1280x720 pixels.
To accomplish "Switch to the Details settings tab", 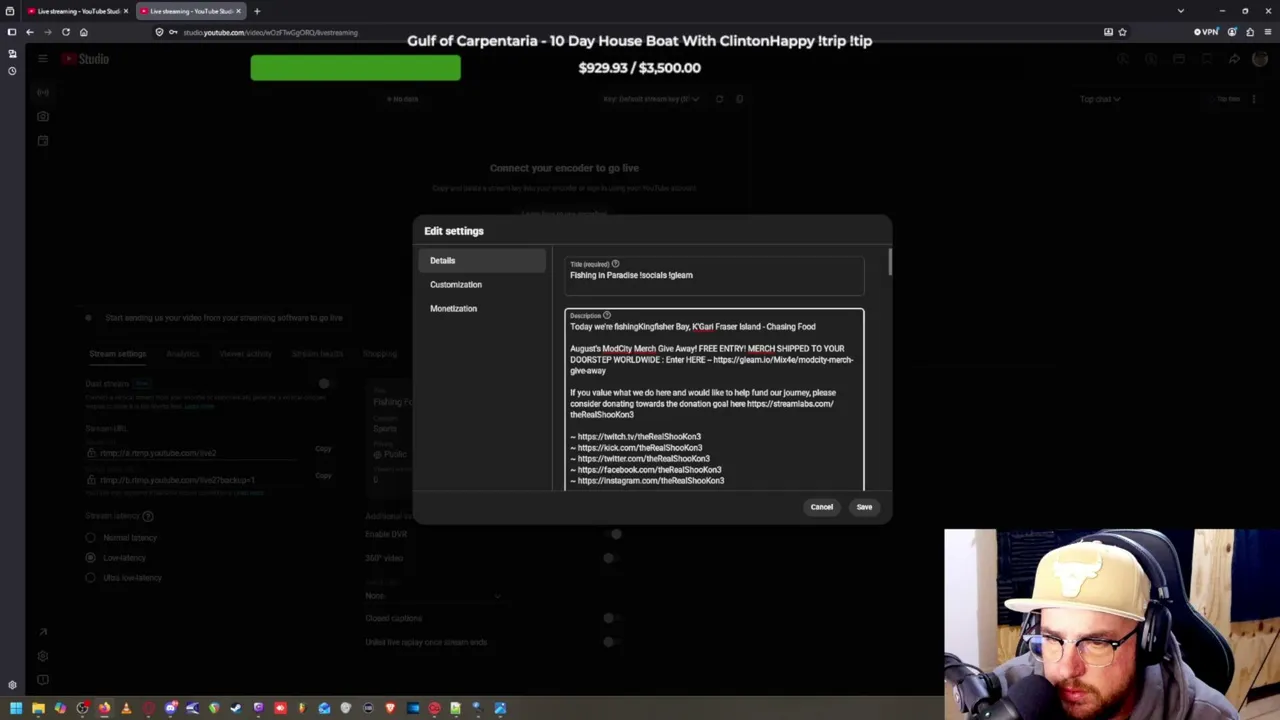I will (482, 261).
